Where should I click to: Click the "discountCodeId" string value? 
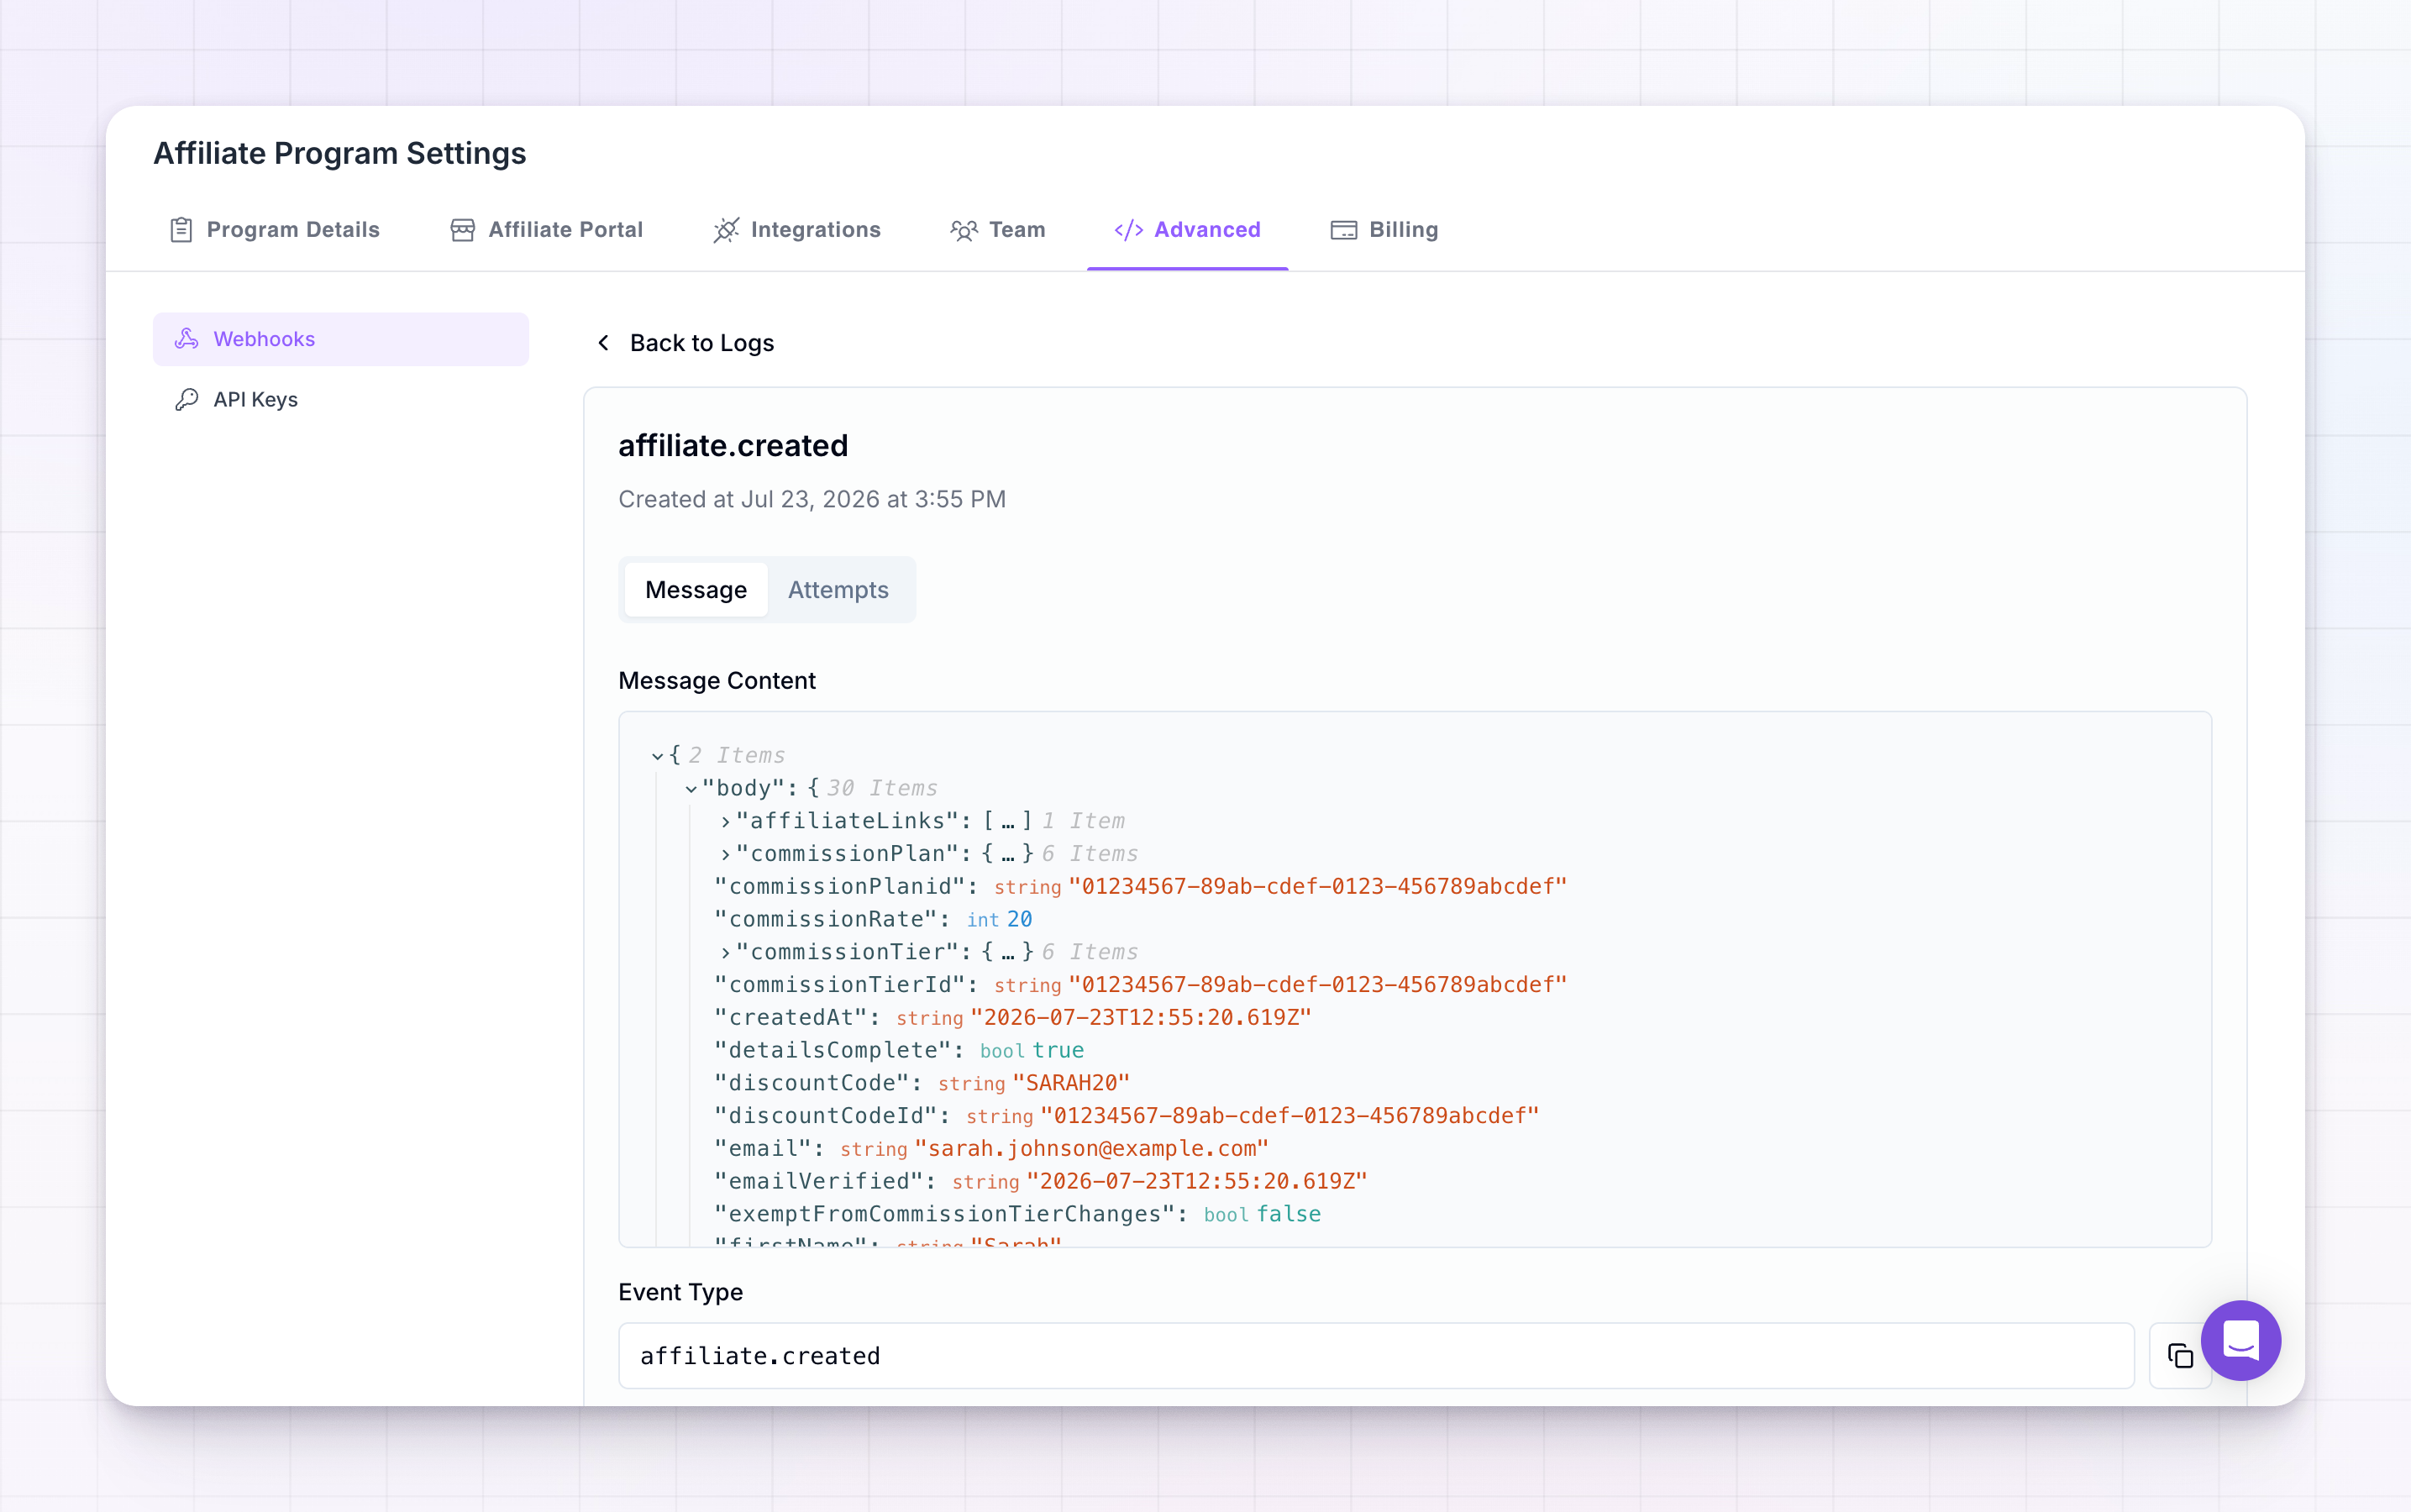coord(1289,1116)
